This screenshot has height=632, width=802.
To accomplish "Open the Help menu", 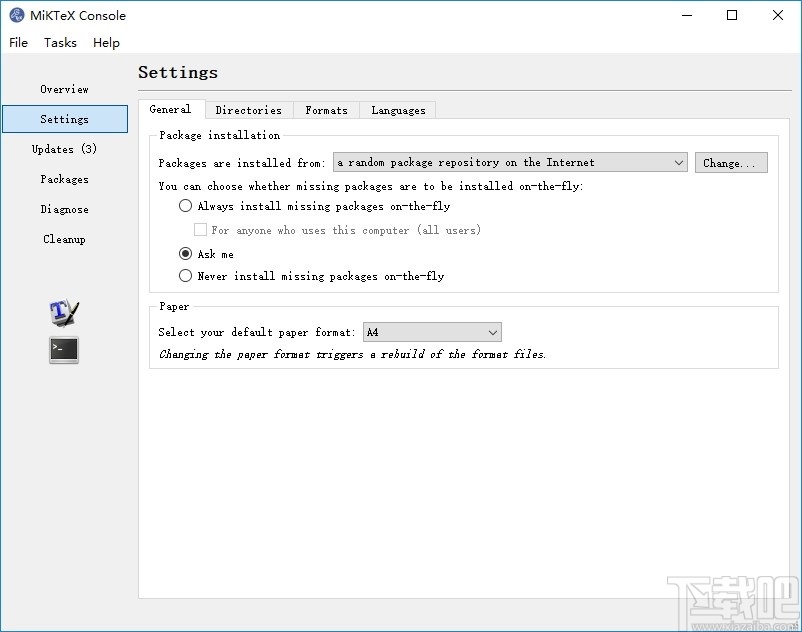I will pyautogui.click(x=106, y=43).
